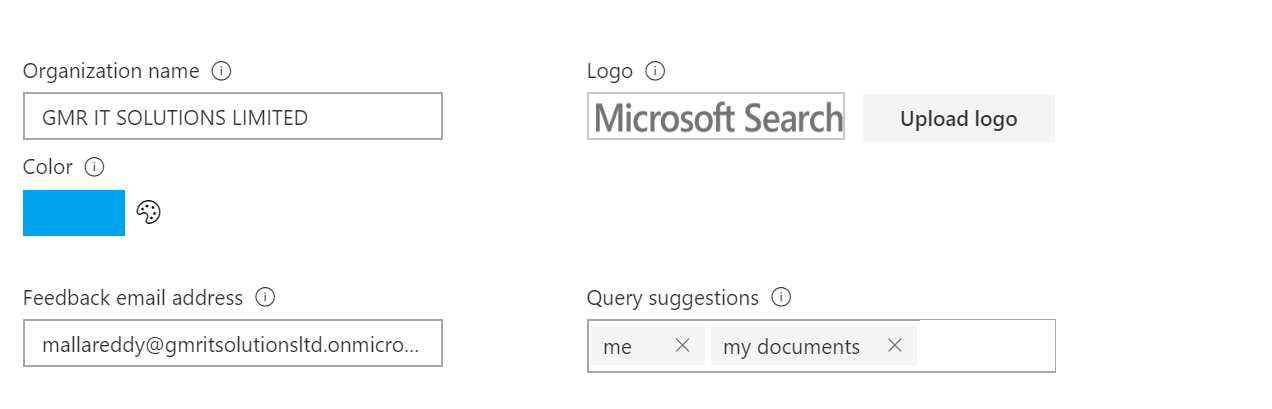The width and height of the screenshot is (1272, 409).
Task: Click the info icon beside Organization name
Action: [x=222, y=72]
